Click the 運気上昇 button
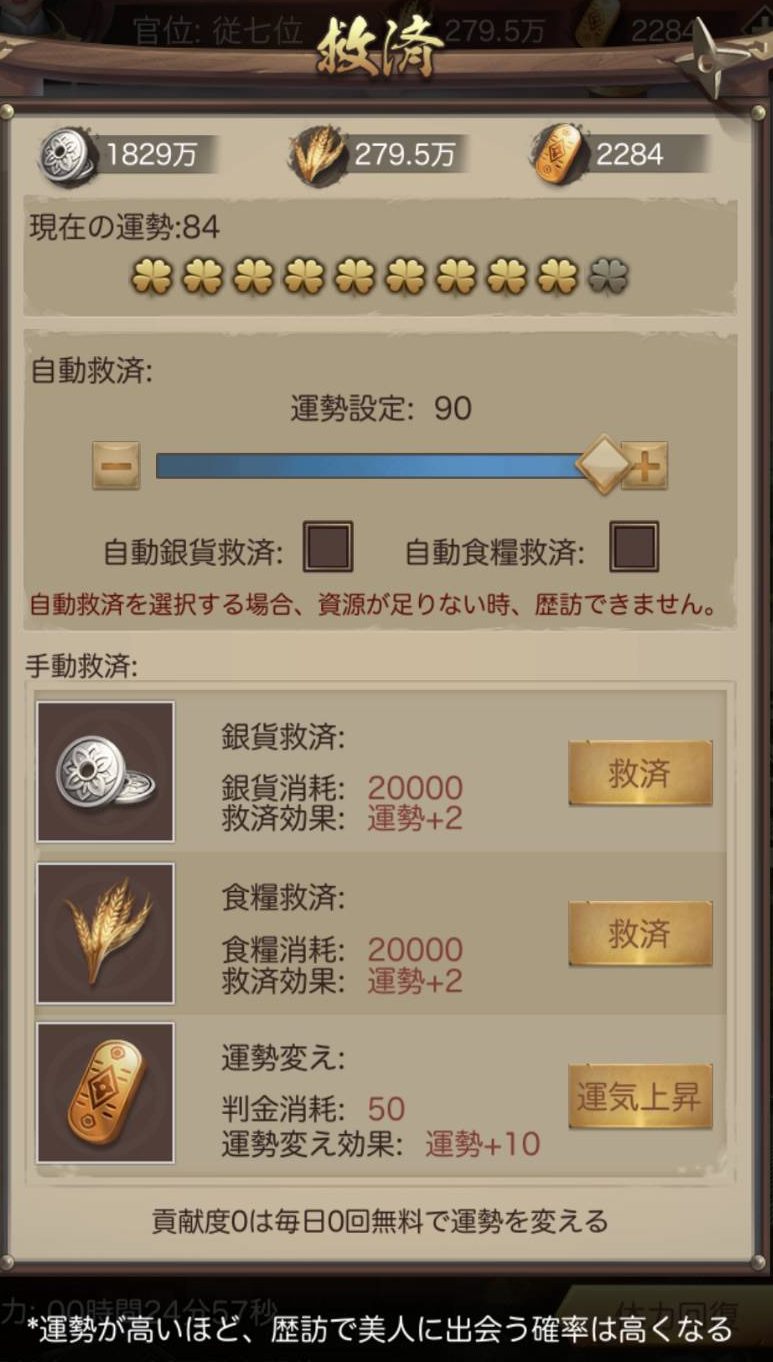The width and height of the screenshot is (773, 1362). click(x=640, y=1096)
